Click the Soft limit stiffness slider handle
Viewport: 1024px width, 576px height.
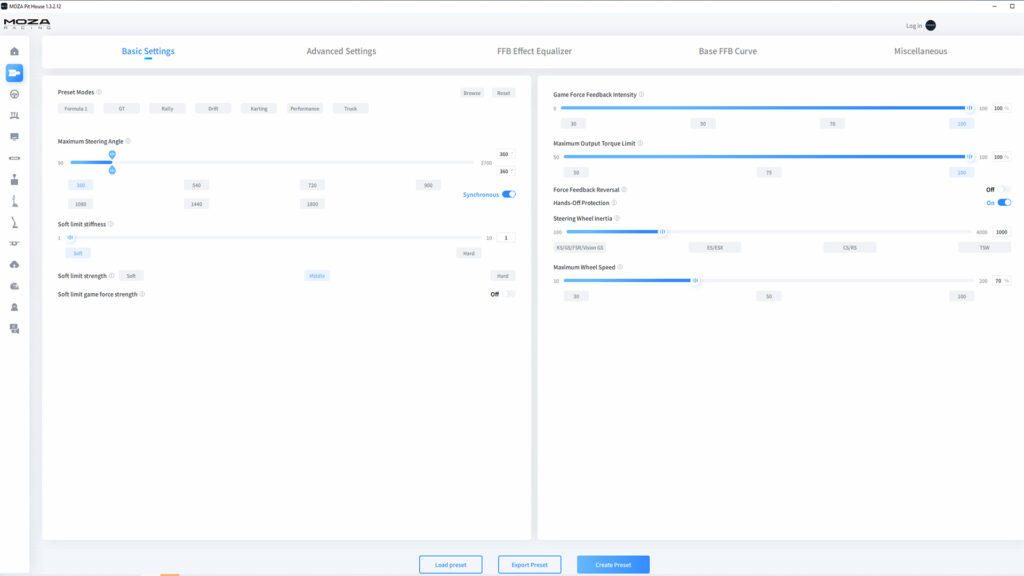71,237
